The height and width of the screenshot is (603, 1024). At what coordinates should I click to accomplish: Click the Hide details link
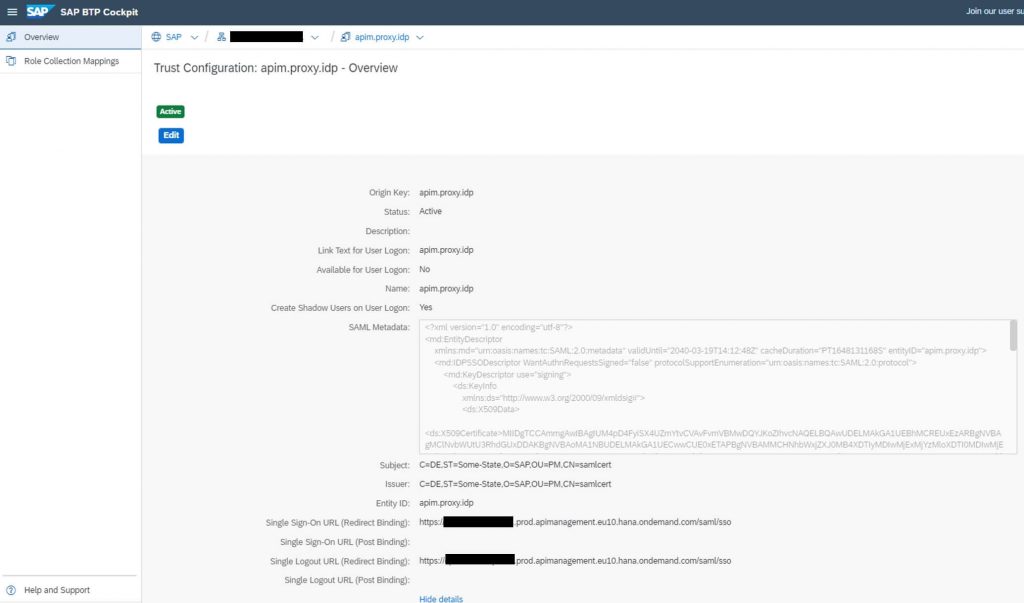pyautogui.click(x=441, y=598)
